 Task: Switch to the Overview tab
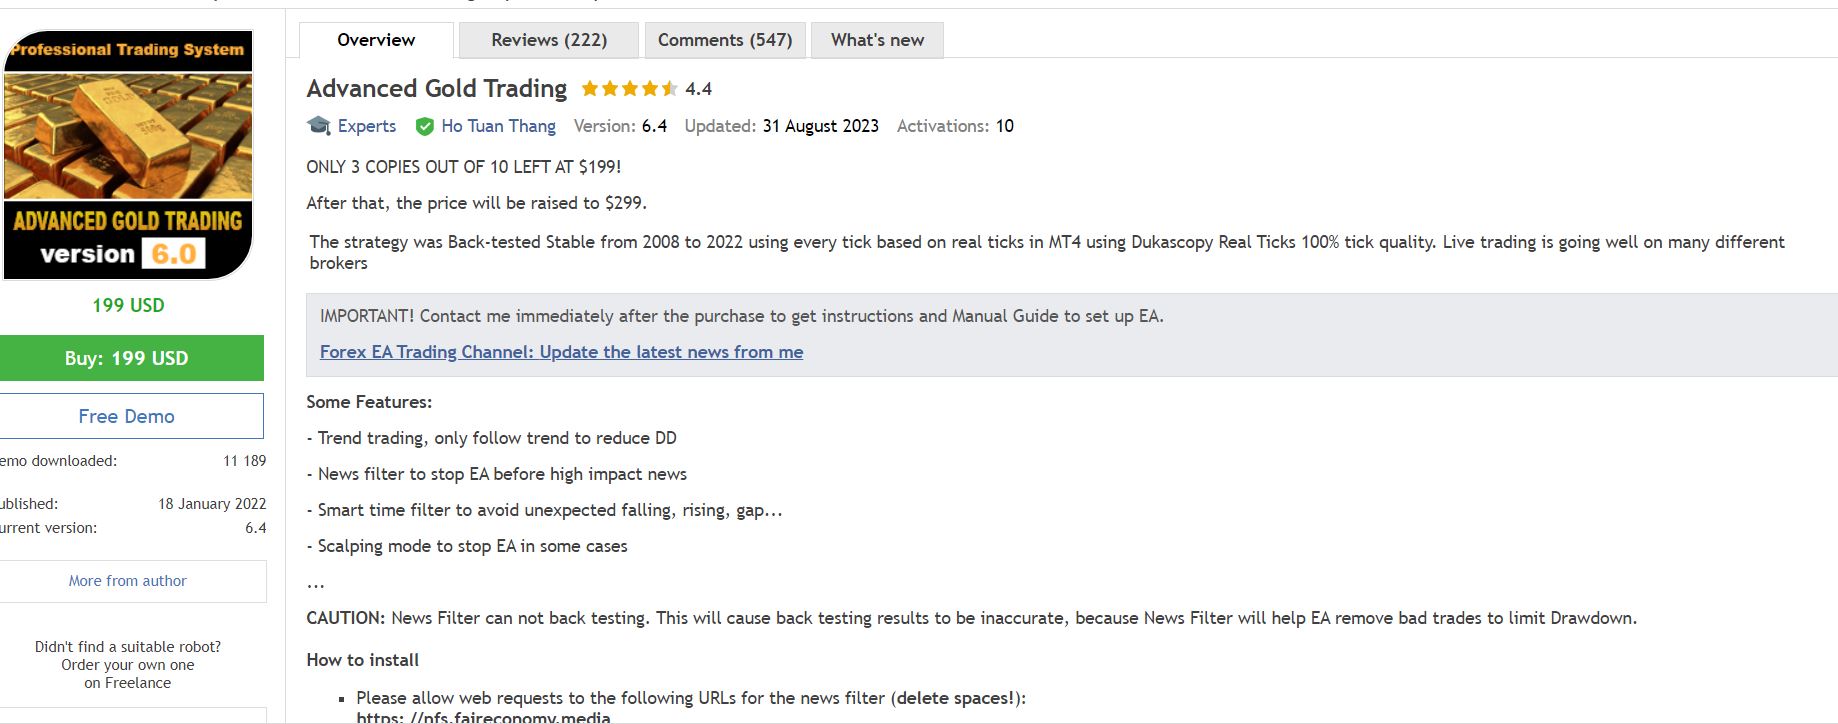click(x=376, y=40)
